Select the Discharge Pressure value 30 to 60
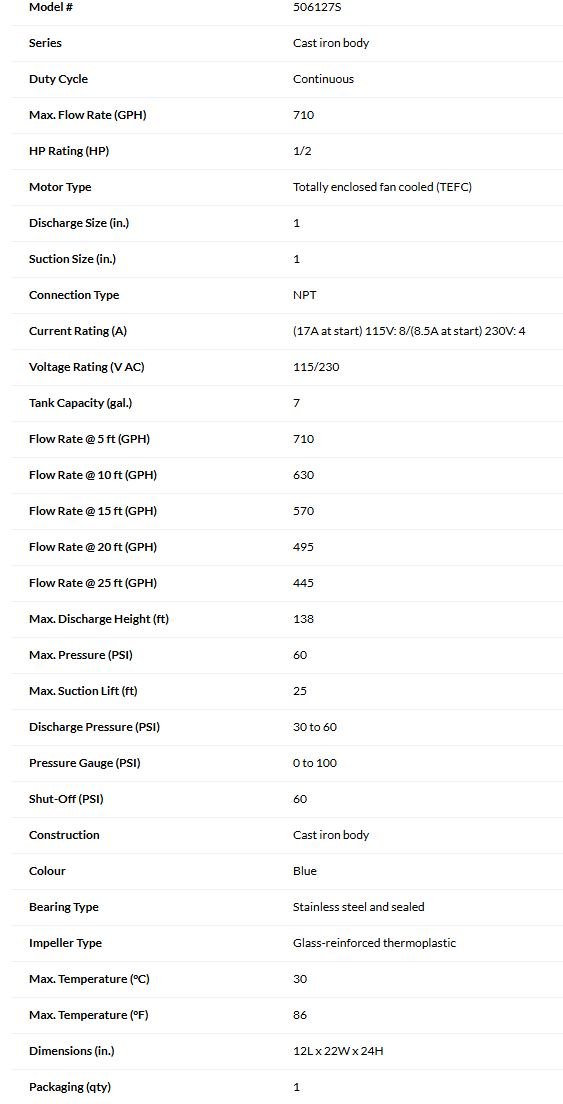Screen dimensions: 563x1104 (x=315, y=726)
